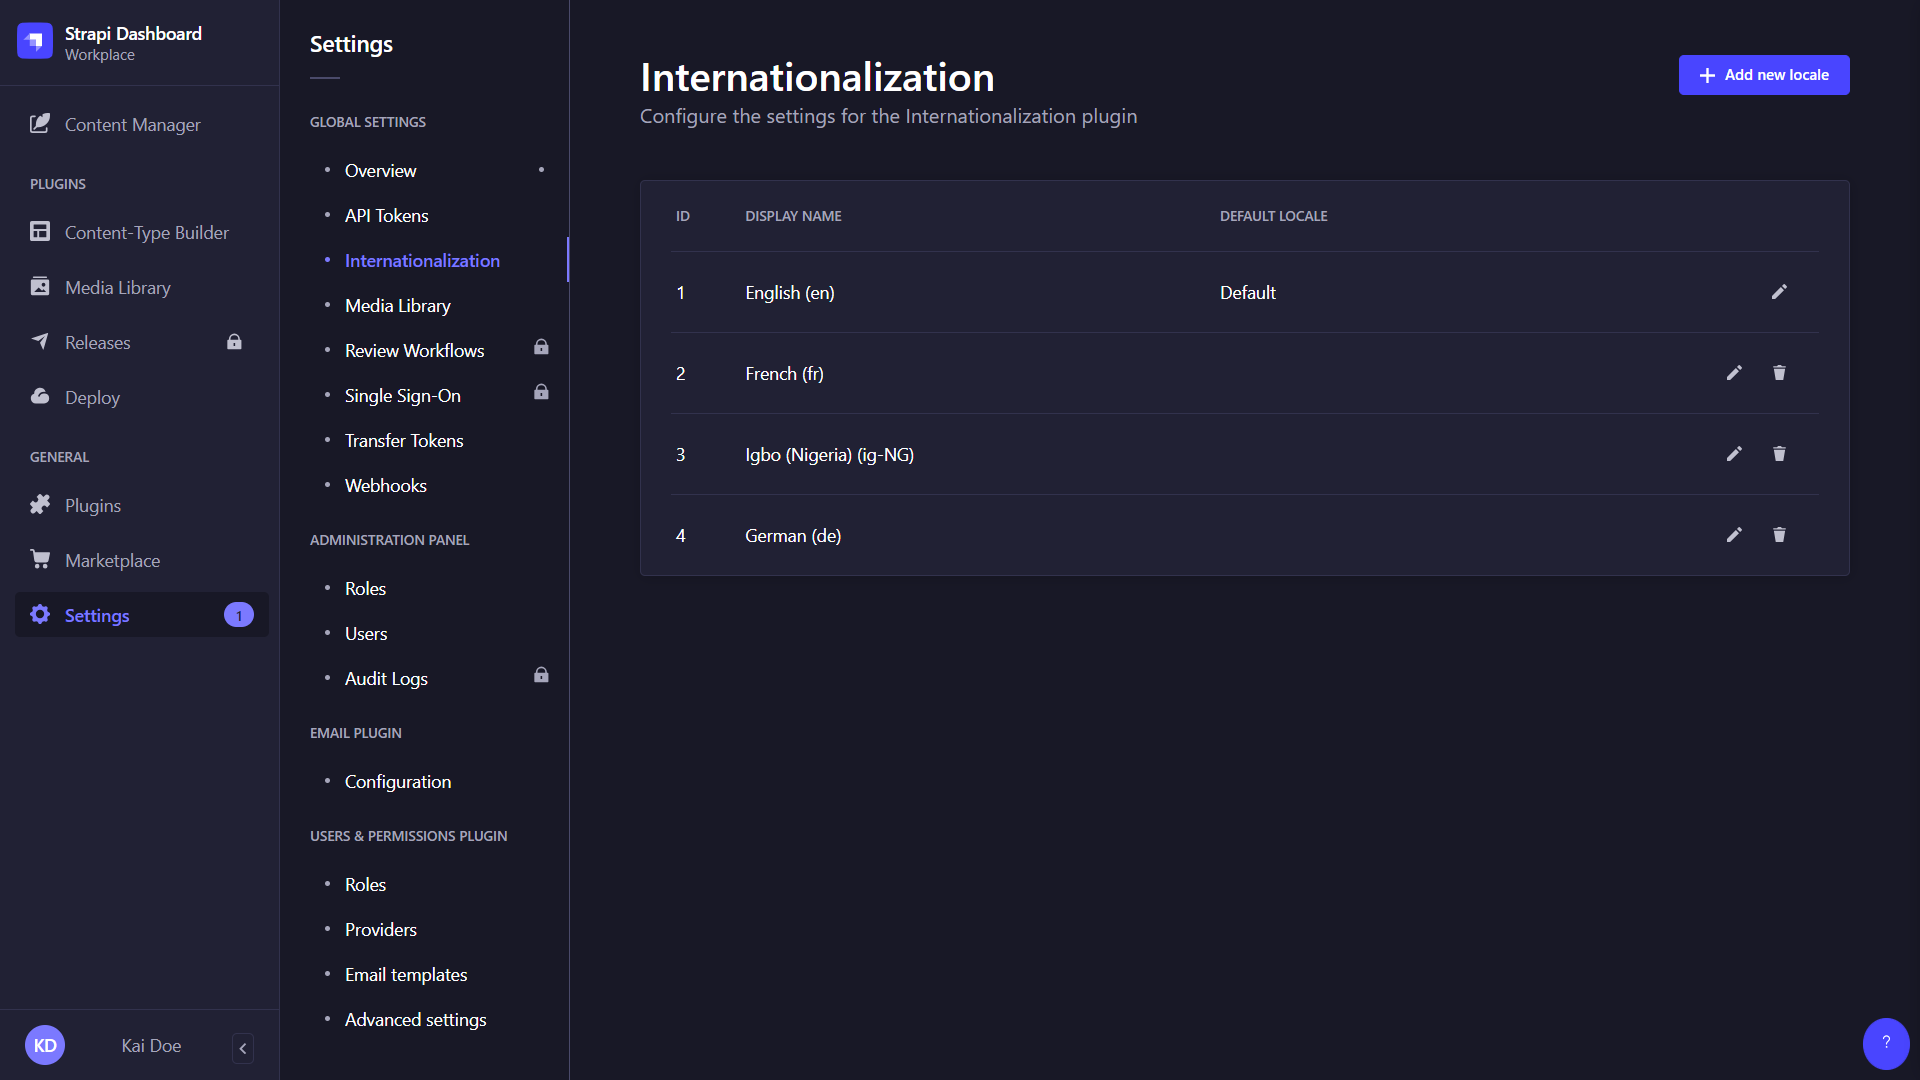The image size is (1920, 1080).
Task: Click the lock icon next to Review Workflows
Action: tap(541, 347)
